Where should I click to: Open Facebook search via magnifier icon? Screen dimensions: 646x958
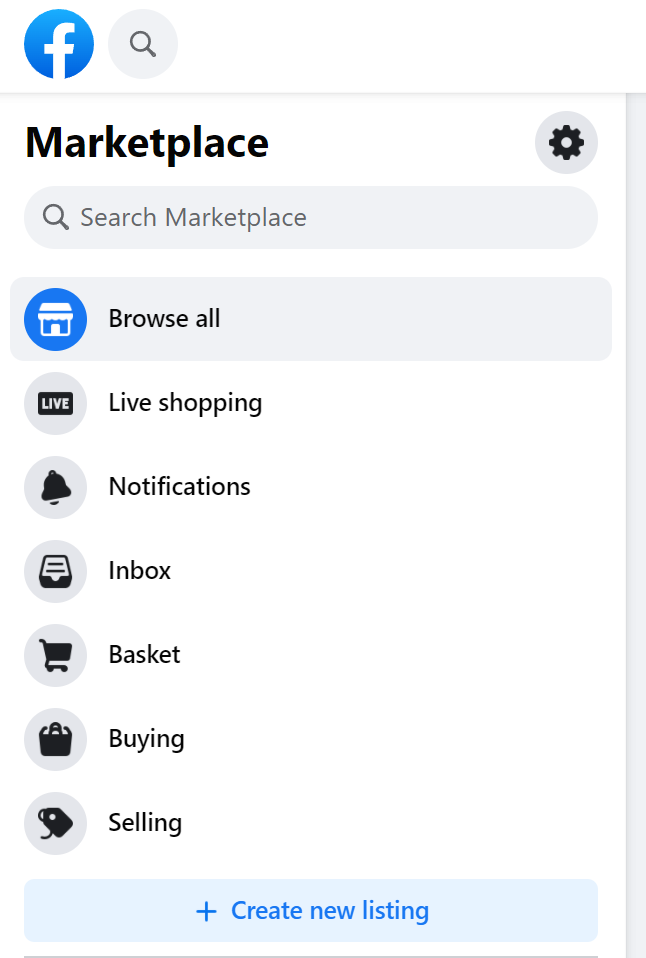[x=143, y=44]
